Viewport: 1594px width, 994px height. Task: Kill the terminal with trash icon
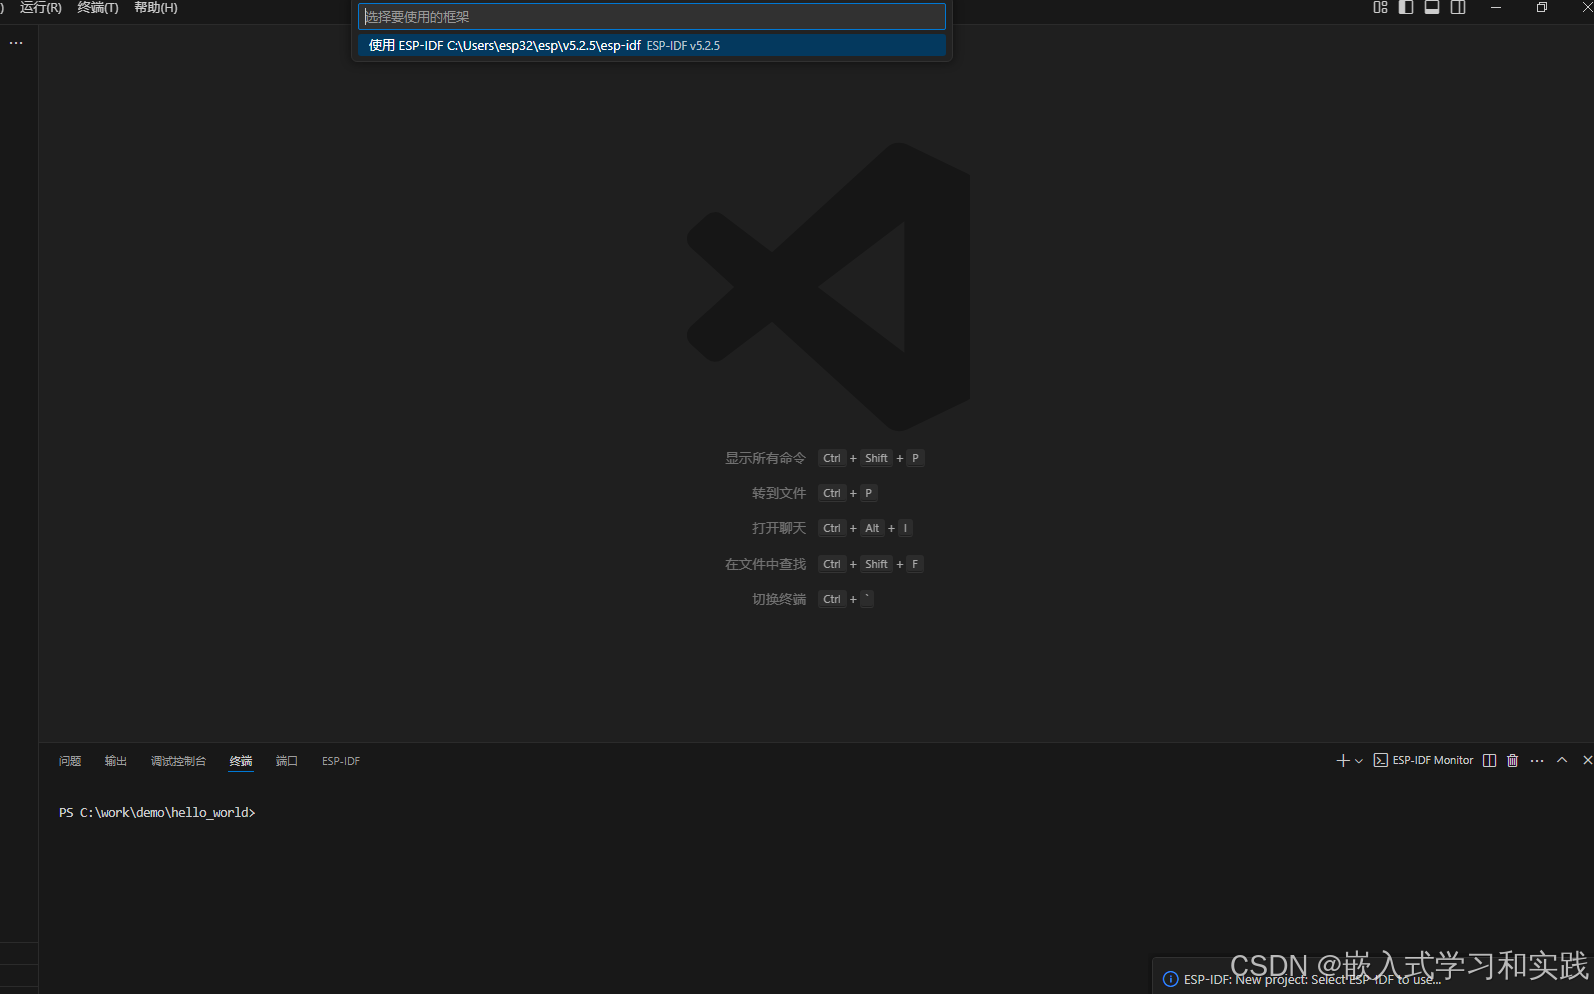[1512, 761]
